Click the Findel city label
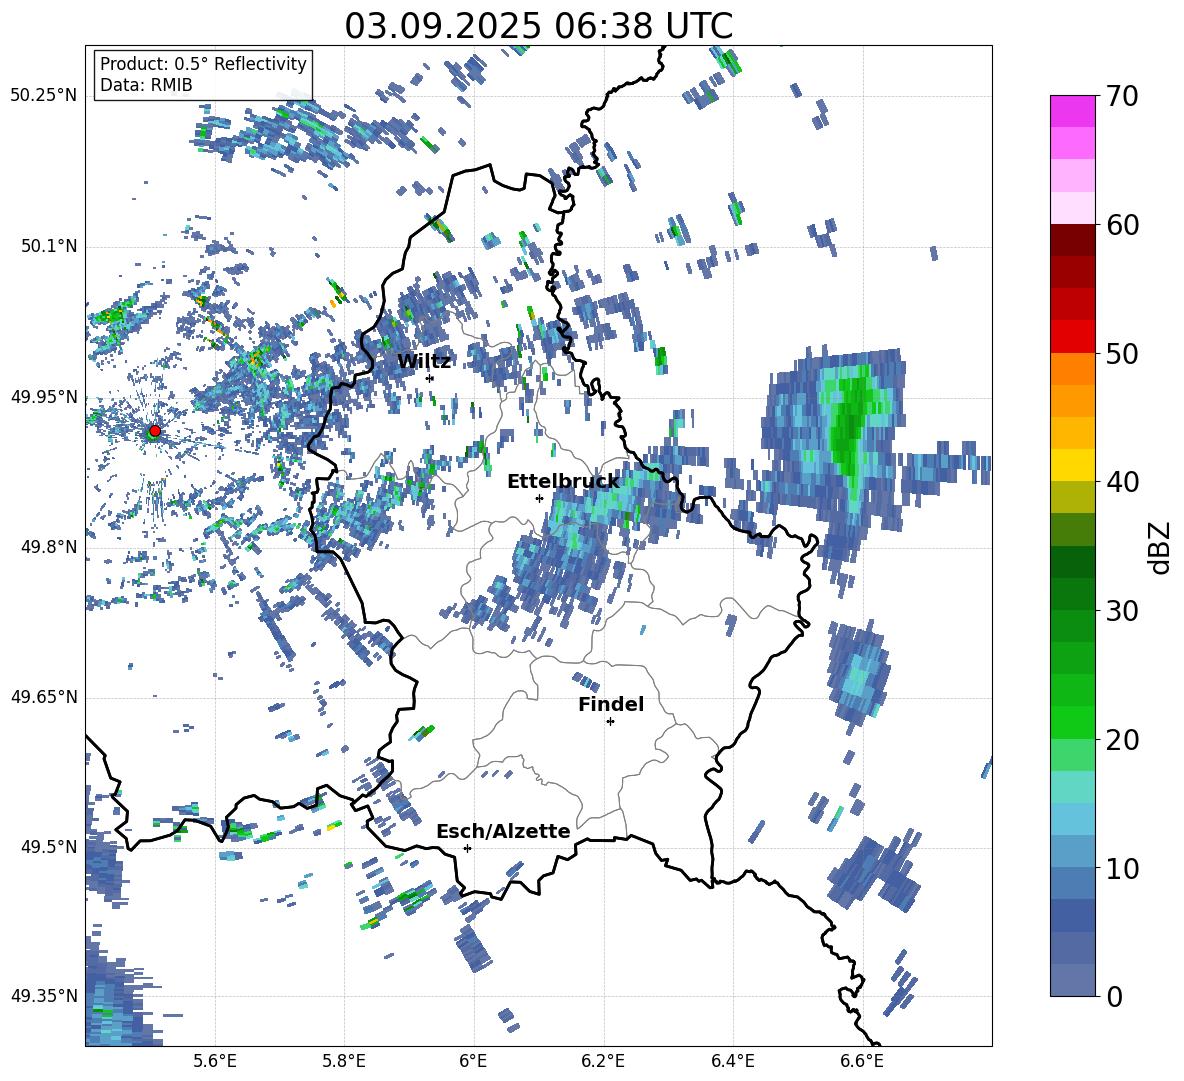The height and width of the screenshot is (1081, 1184). (x=611, y=704)
